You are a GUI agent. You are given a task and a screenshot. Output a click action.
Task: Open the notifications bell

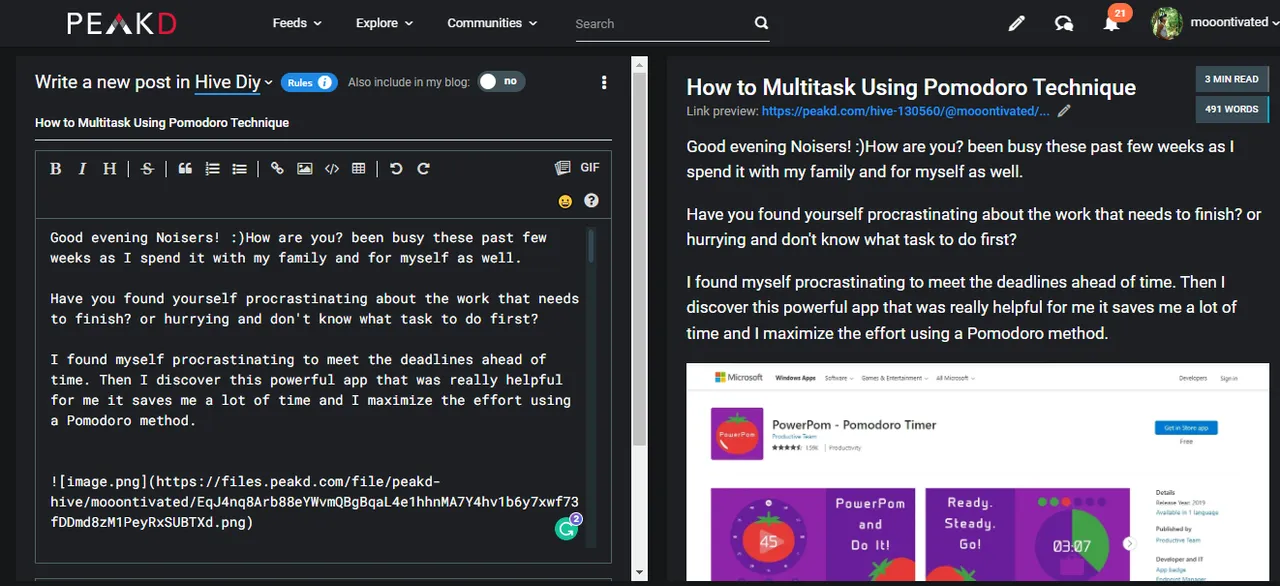1111,23
